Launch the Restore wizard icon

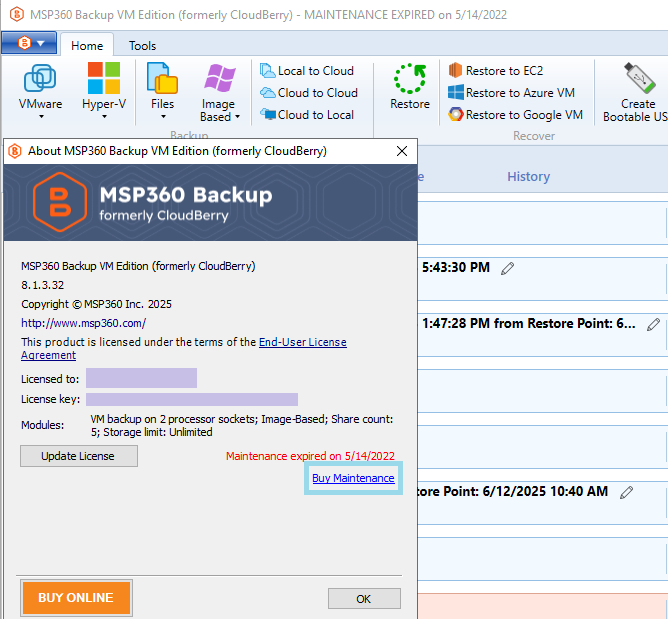click(410, 78)
